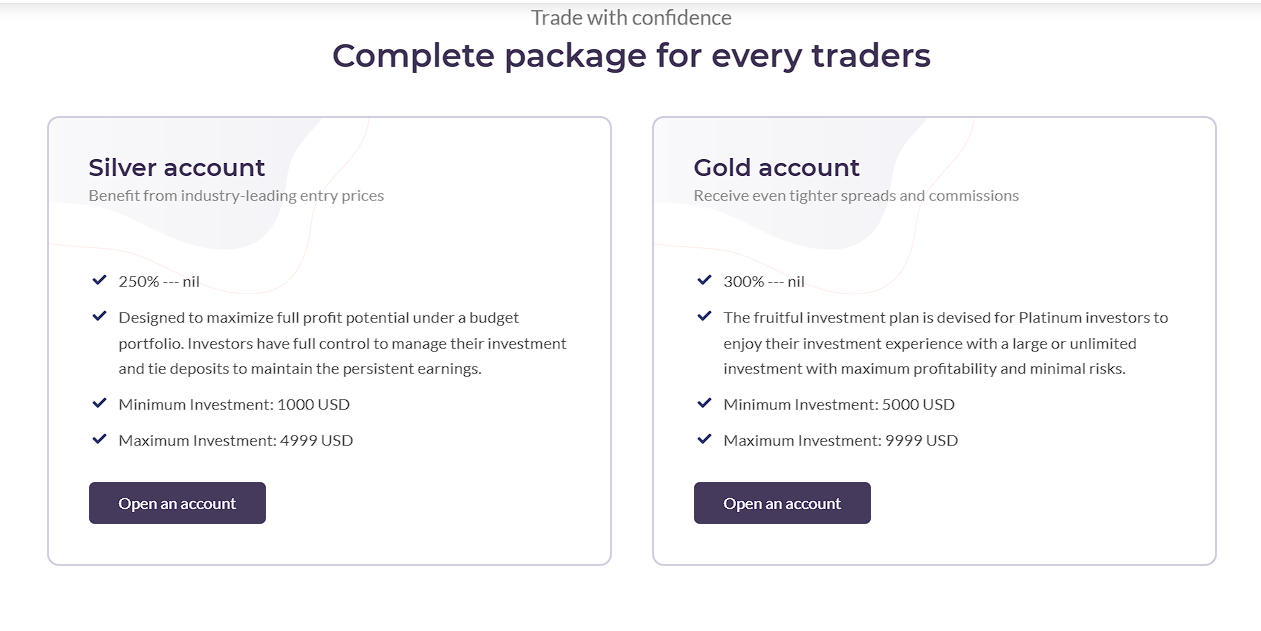The width and height of the screenshot is (1261, 631).
Task: Click checkmark beside Maximum Investment 4999 USD
Action: click(99, 440)
